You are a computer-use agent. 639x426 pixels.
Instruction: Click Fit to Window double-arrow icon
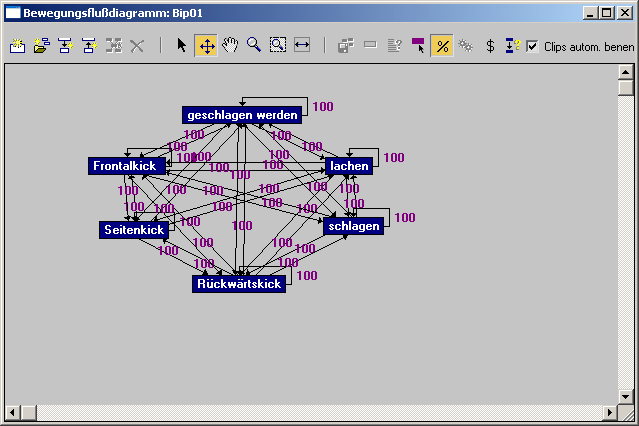[x=302, y=45]
